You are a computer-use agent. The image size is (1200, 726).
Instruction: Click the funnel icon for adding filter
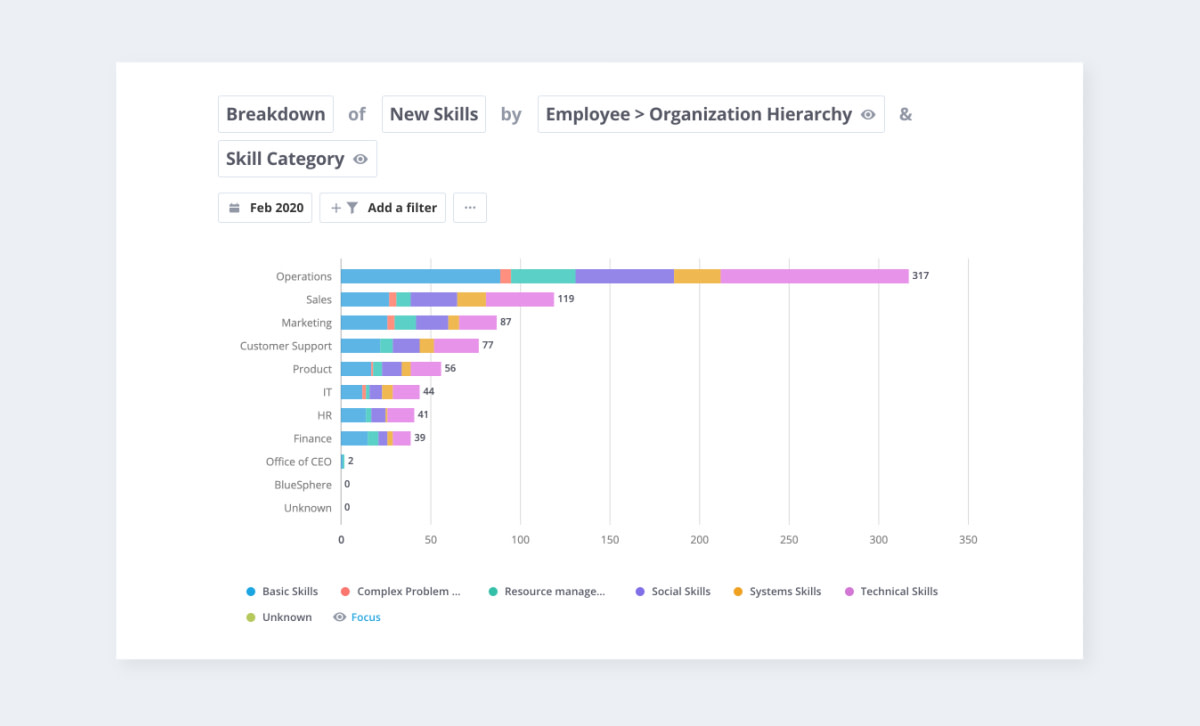[352, 208]
